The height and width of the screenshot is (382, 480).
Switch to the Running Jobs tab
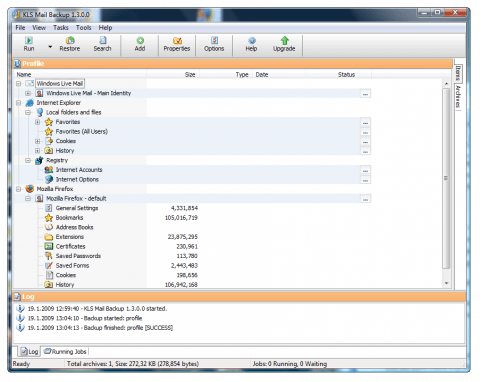[65, 351]
